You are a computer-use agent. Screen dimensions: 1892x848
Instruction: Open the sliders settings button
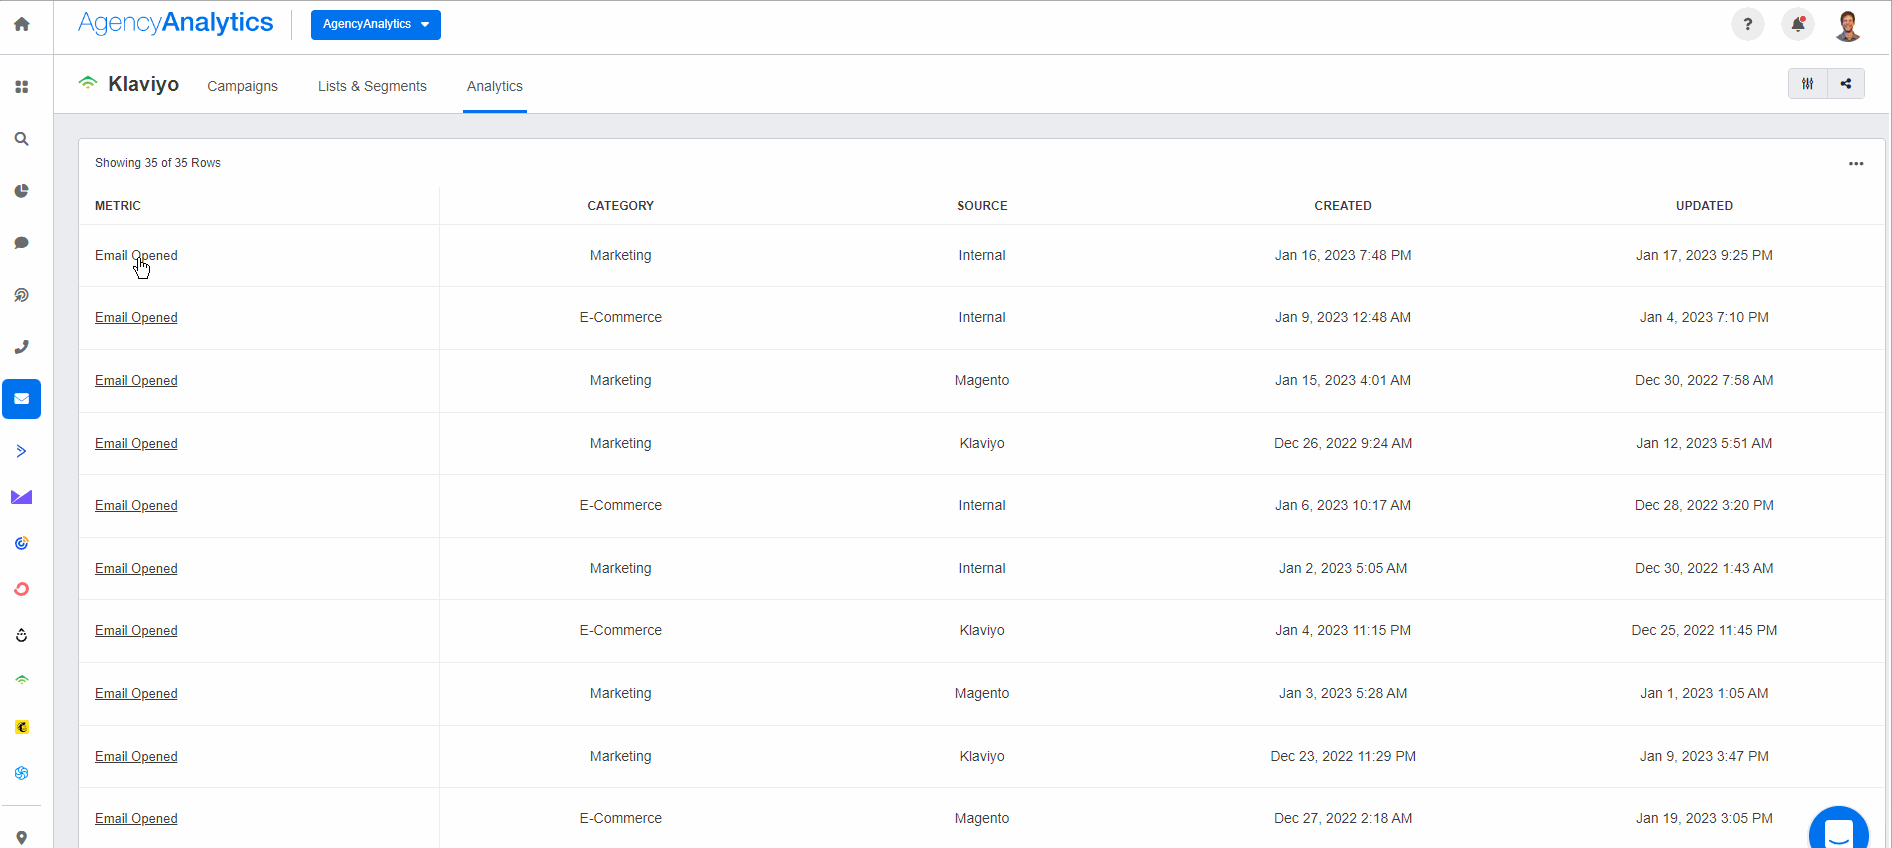coord(1807,84)
